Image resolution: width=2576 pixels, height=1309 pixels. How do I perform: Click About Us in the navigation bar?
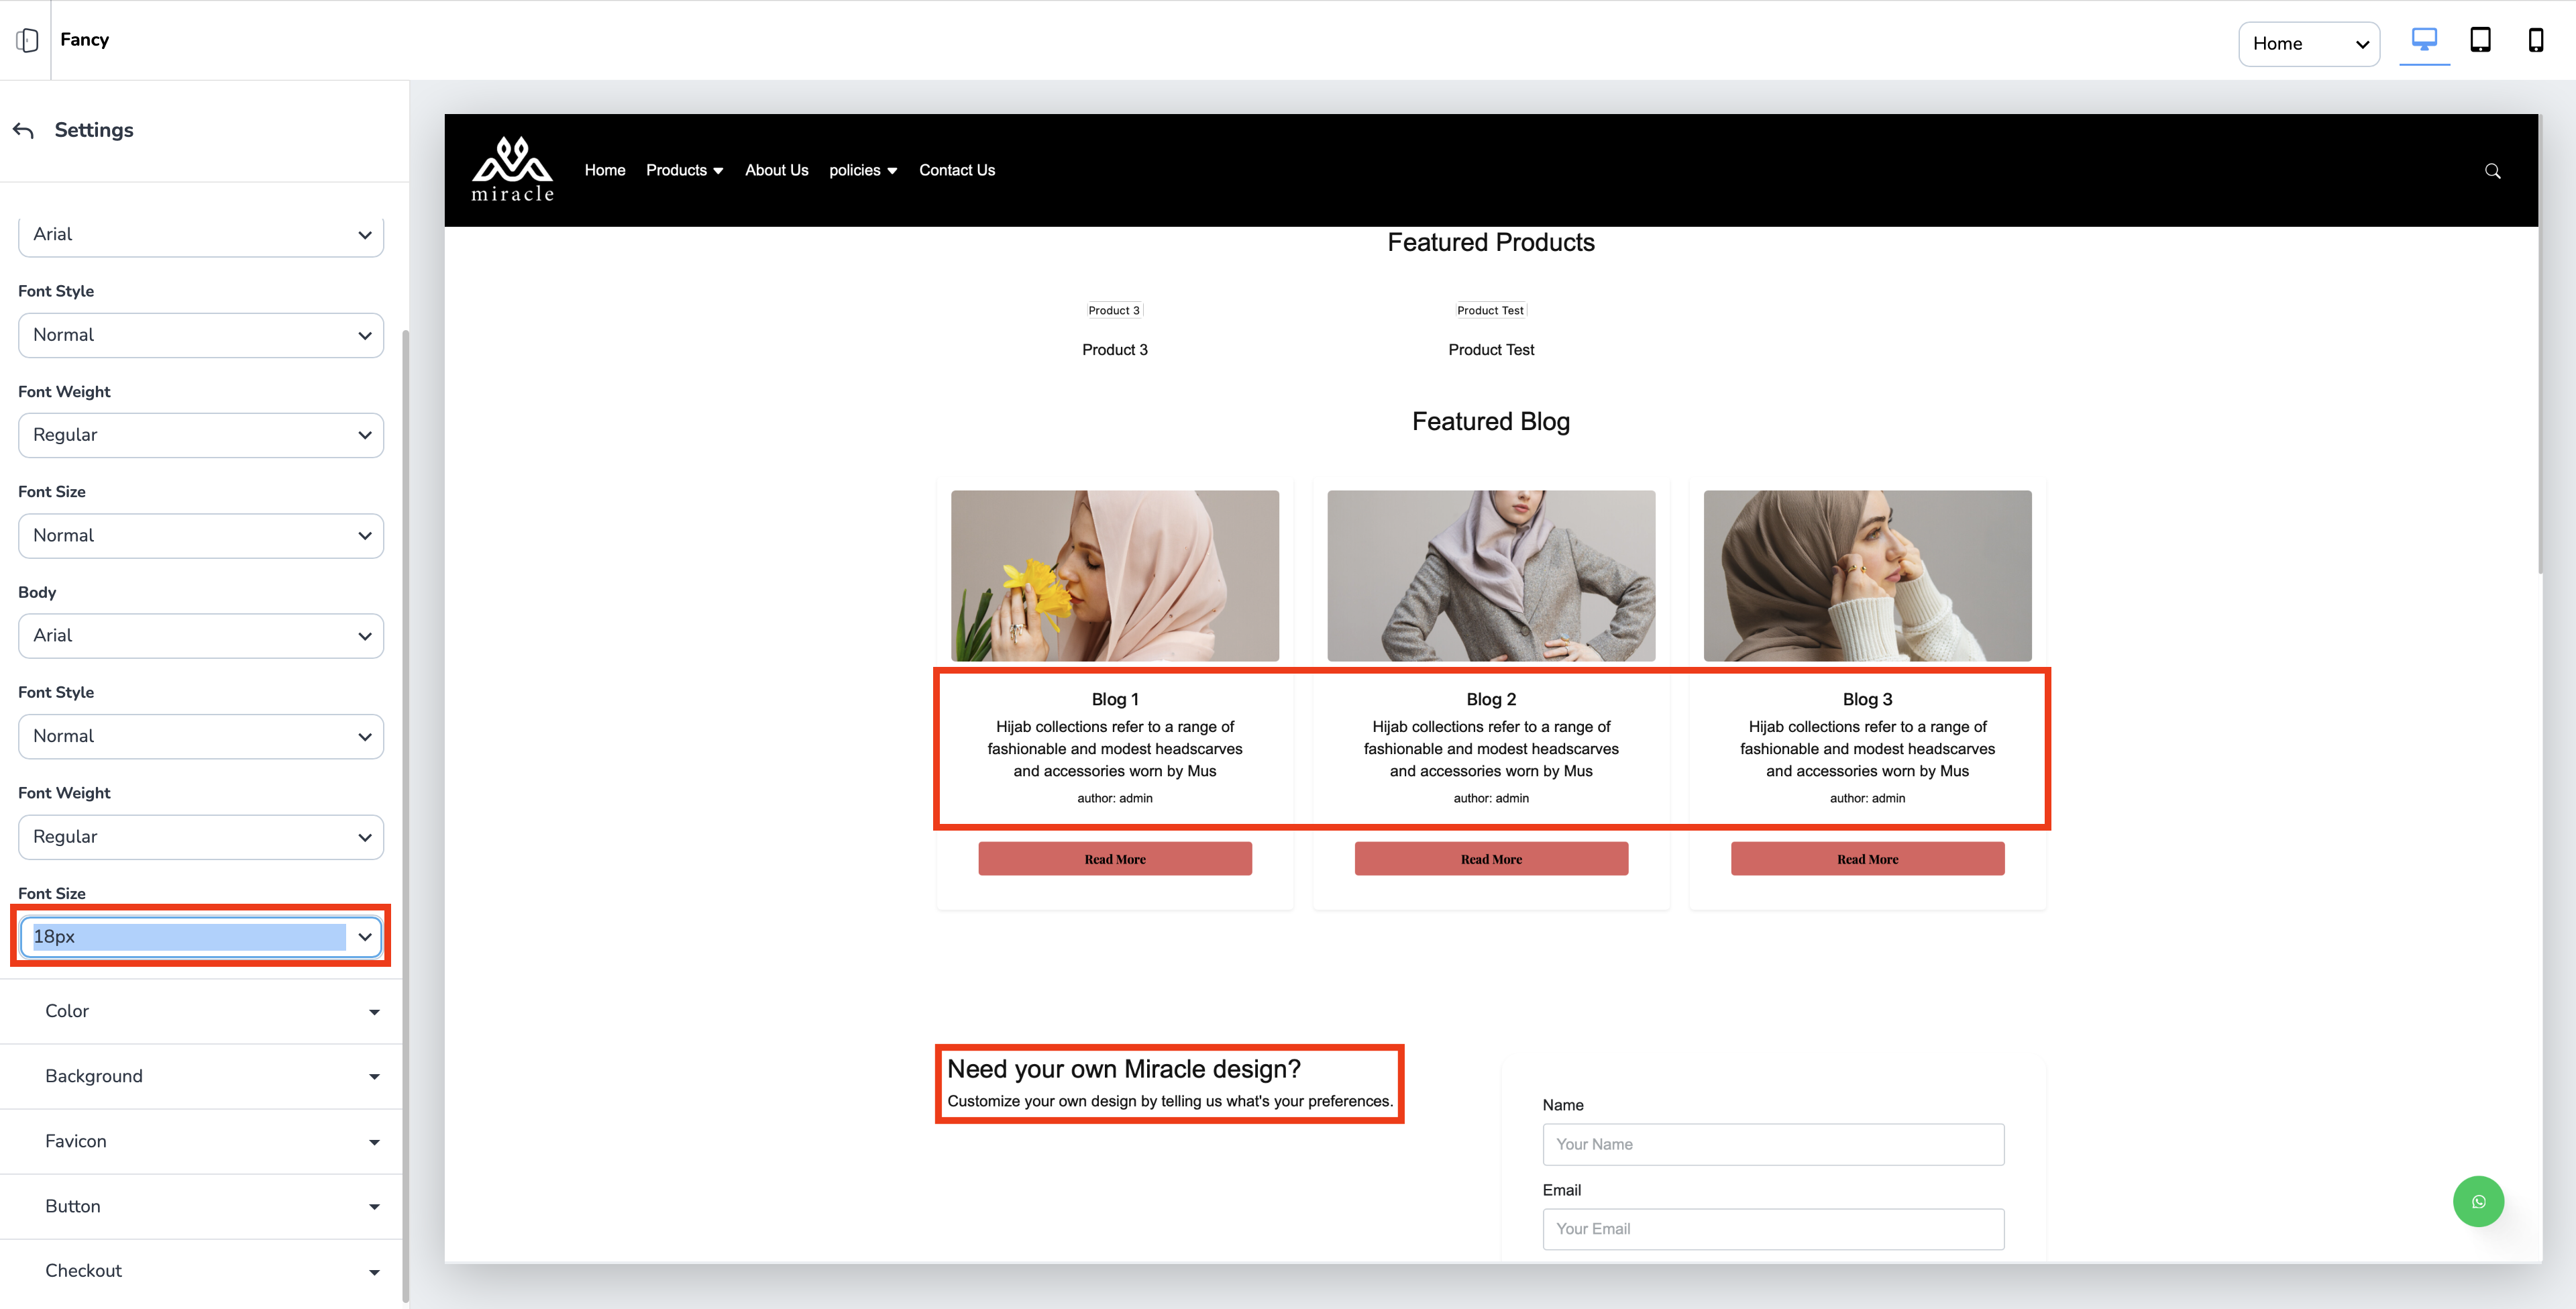[776, 170]
